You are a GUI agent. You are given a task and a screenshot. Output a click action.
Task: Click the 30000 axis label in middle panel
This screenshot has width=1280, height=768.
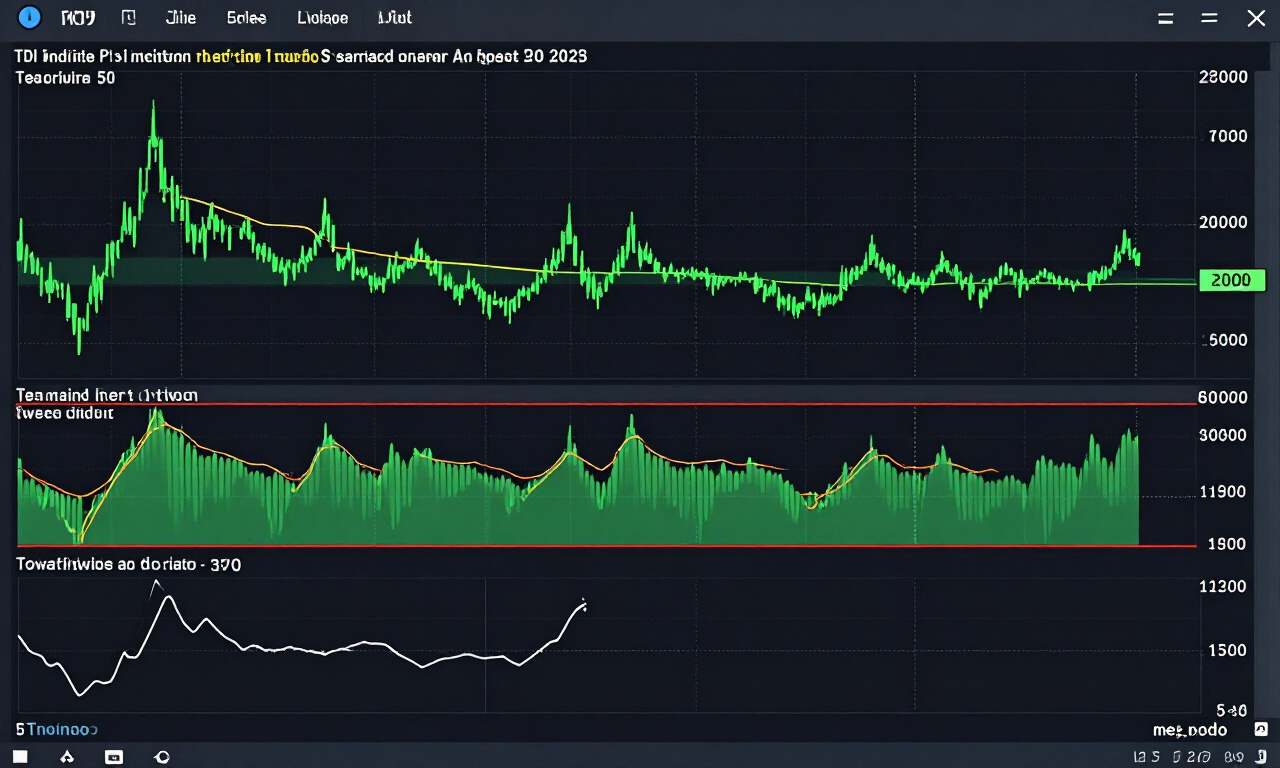point(1222,435)
